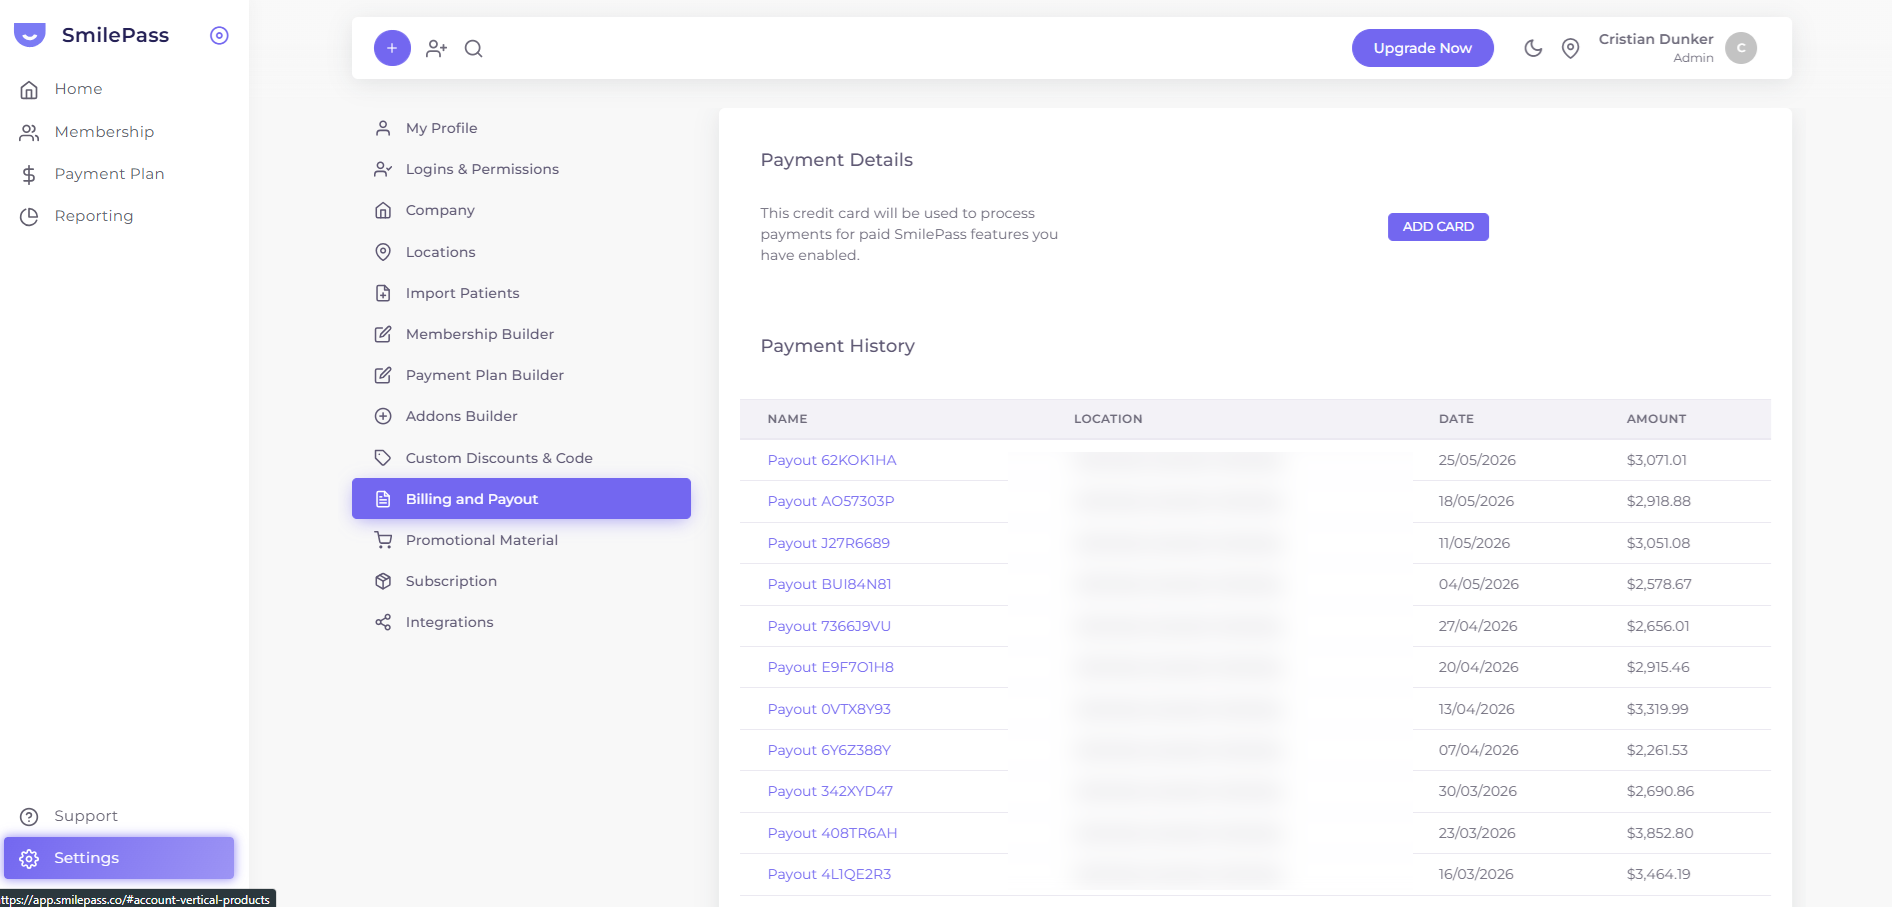The image size is (1892, 907).
Task: Click the Import Patients file icon
Action: [x=383, y=293]
